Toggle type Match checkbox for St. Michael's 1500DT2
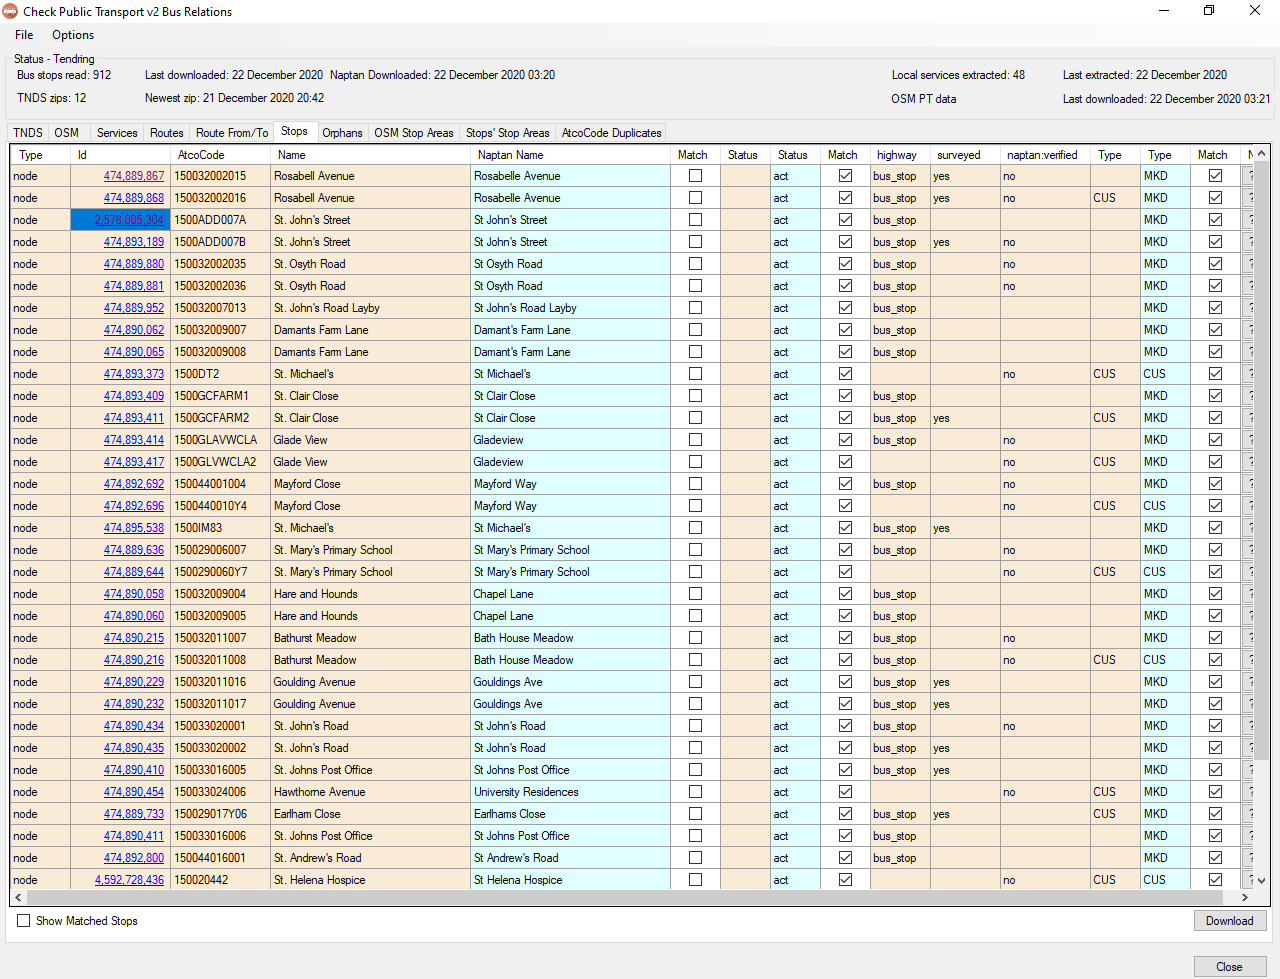Viewport: 1280px width, 979px height. click(1216, 374)
